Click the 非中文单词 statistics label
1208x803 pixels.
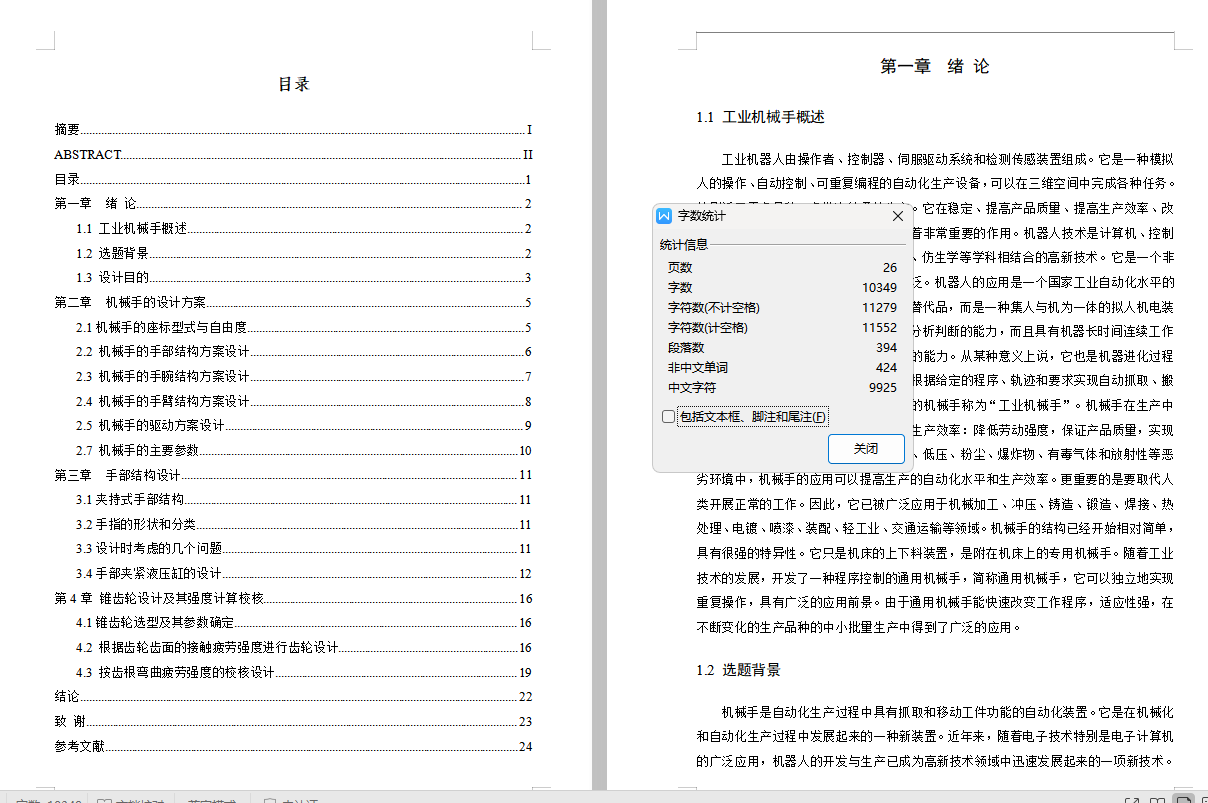pyautogui.click(x=698, y=368)
